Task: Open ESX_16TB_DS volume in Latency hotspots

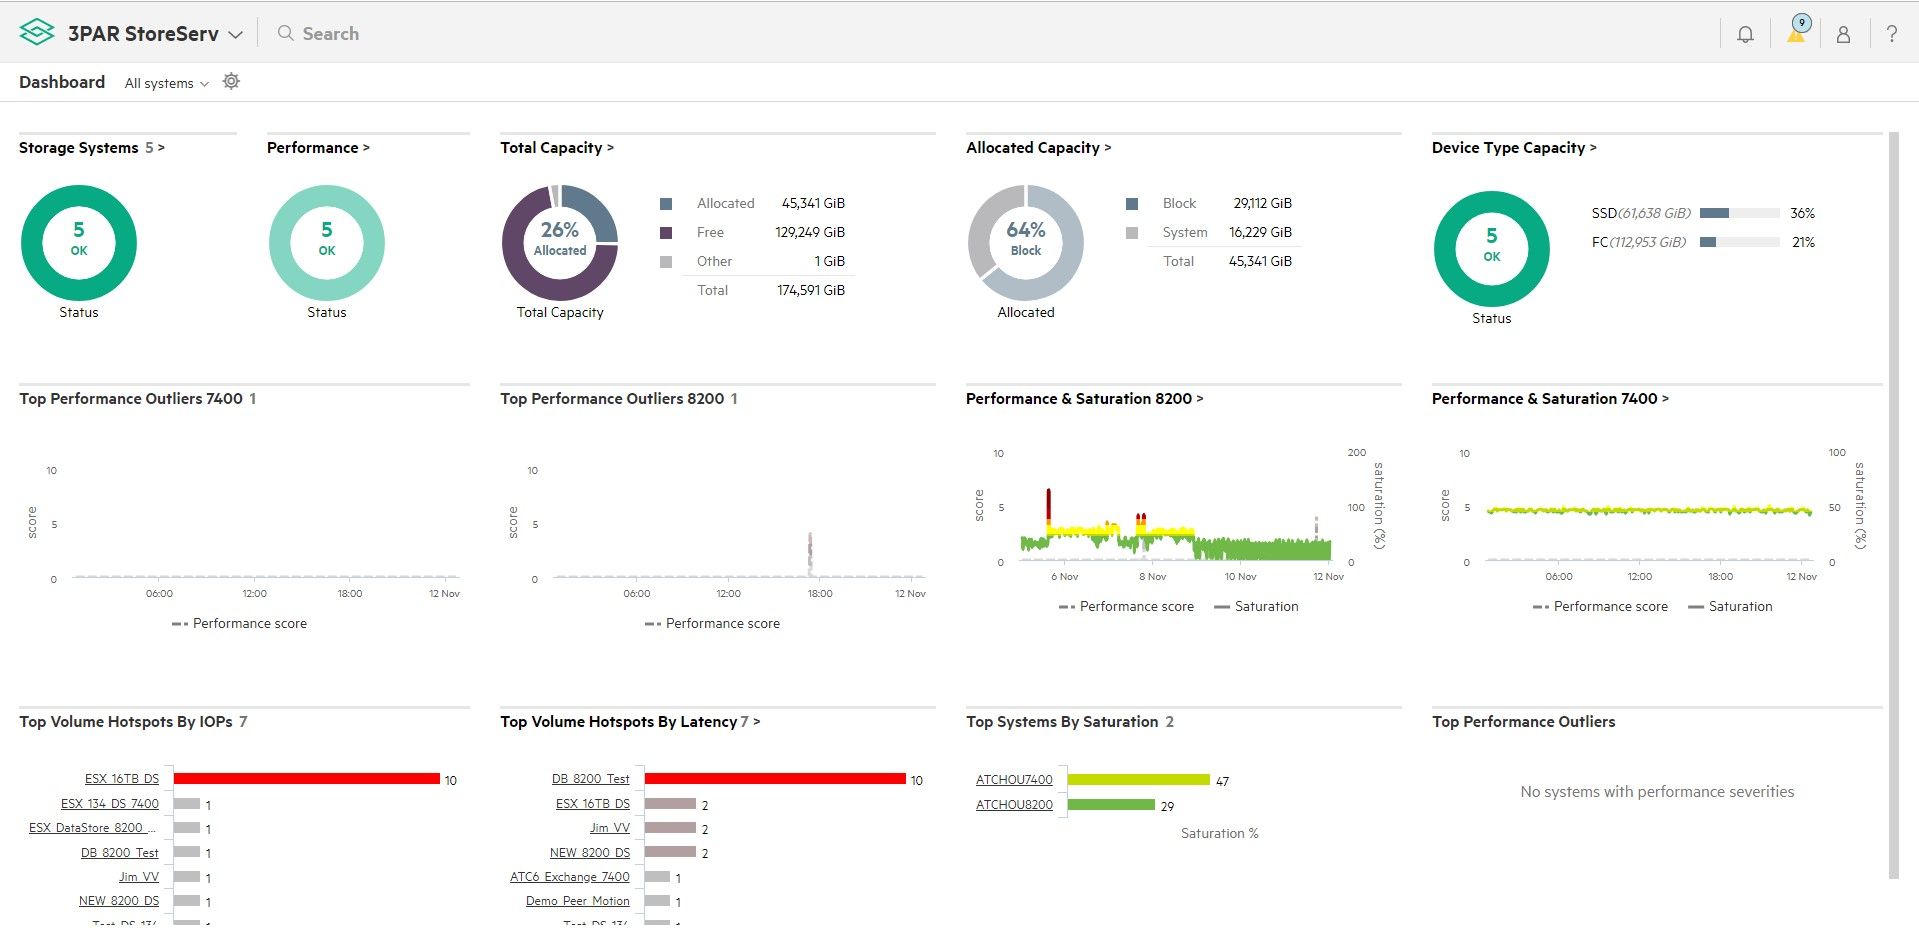Action: [593, 804]
